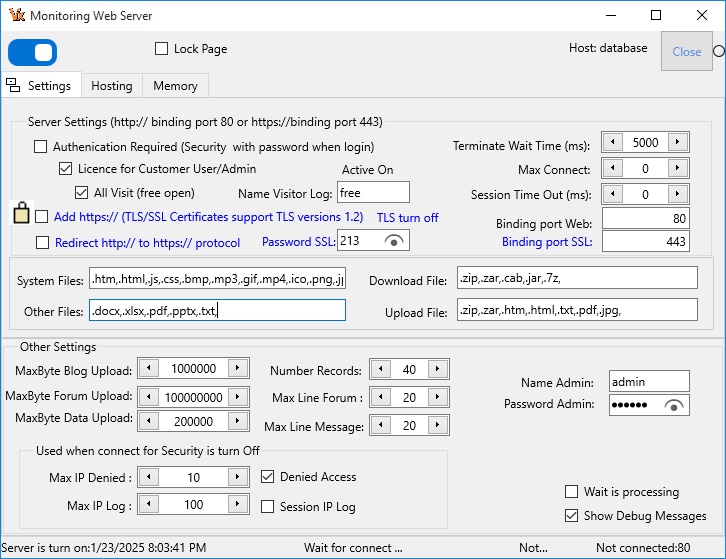Screen dimensions: 726x559
Task: Increase Max IP Denied value
Action: click(239, 478)
